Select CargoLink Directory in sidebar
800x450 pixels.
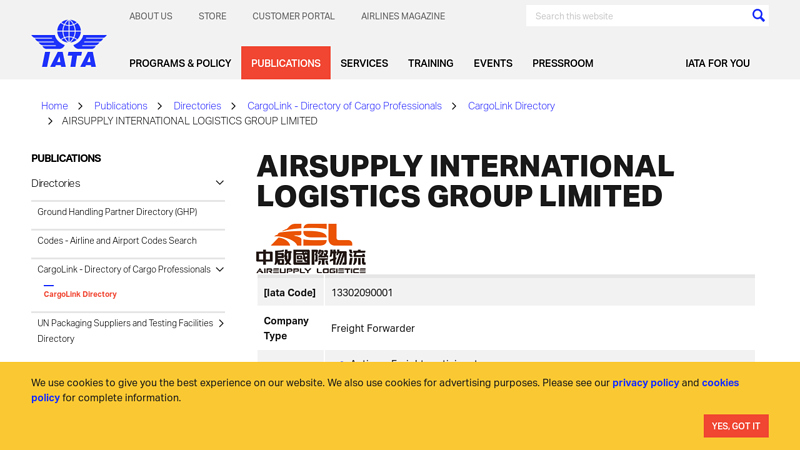pyautogui.click(x=80, y=294)
